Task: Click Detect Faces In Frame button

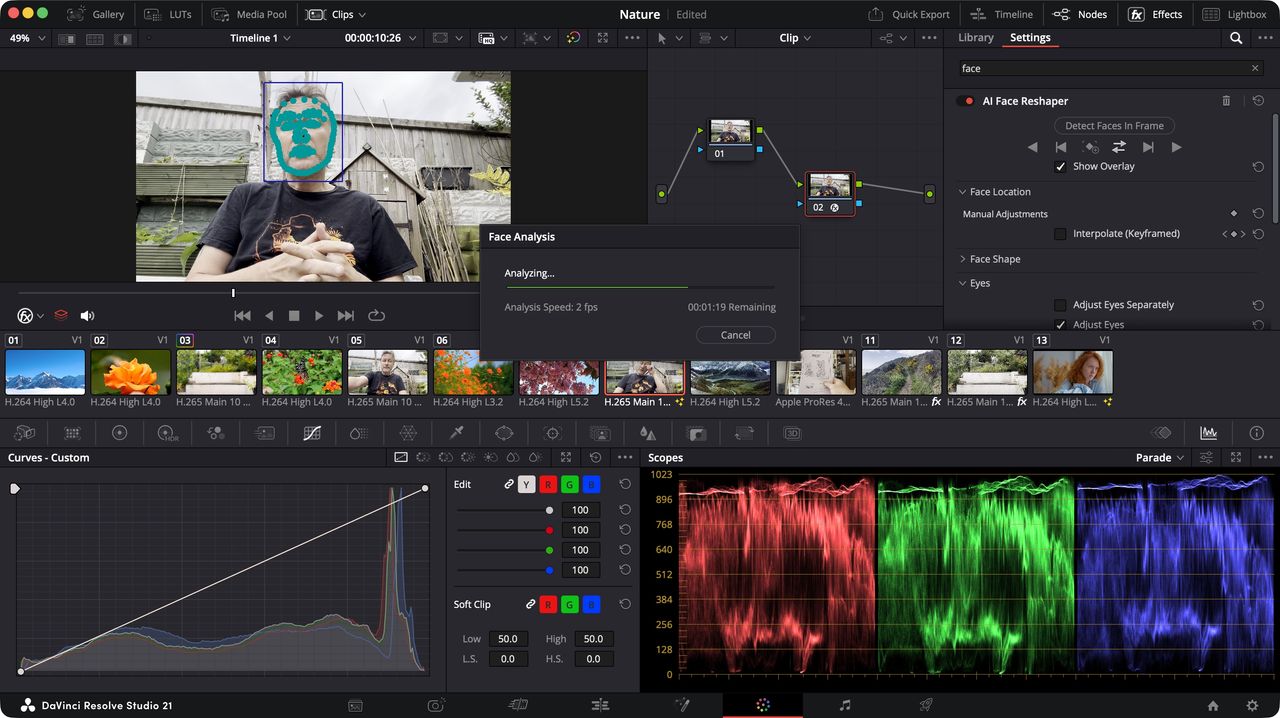Action: [x=1114, y=126]
